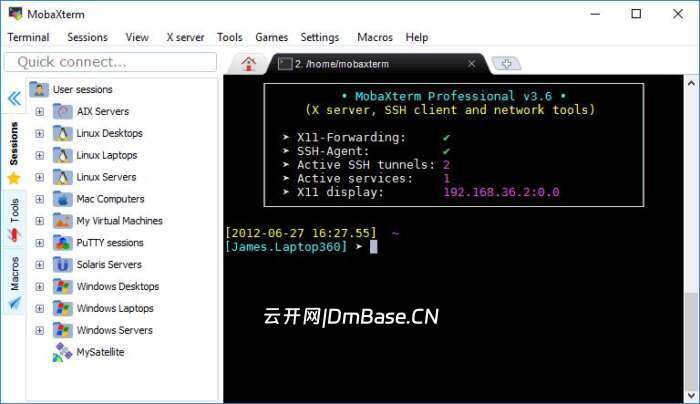This screenshot has width=700, height=404.
Task: Click the Quick connect input field
Action: click(x=111, y=62)
